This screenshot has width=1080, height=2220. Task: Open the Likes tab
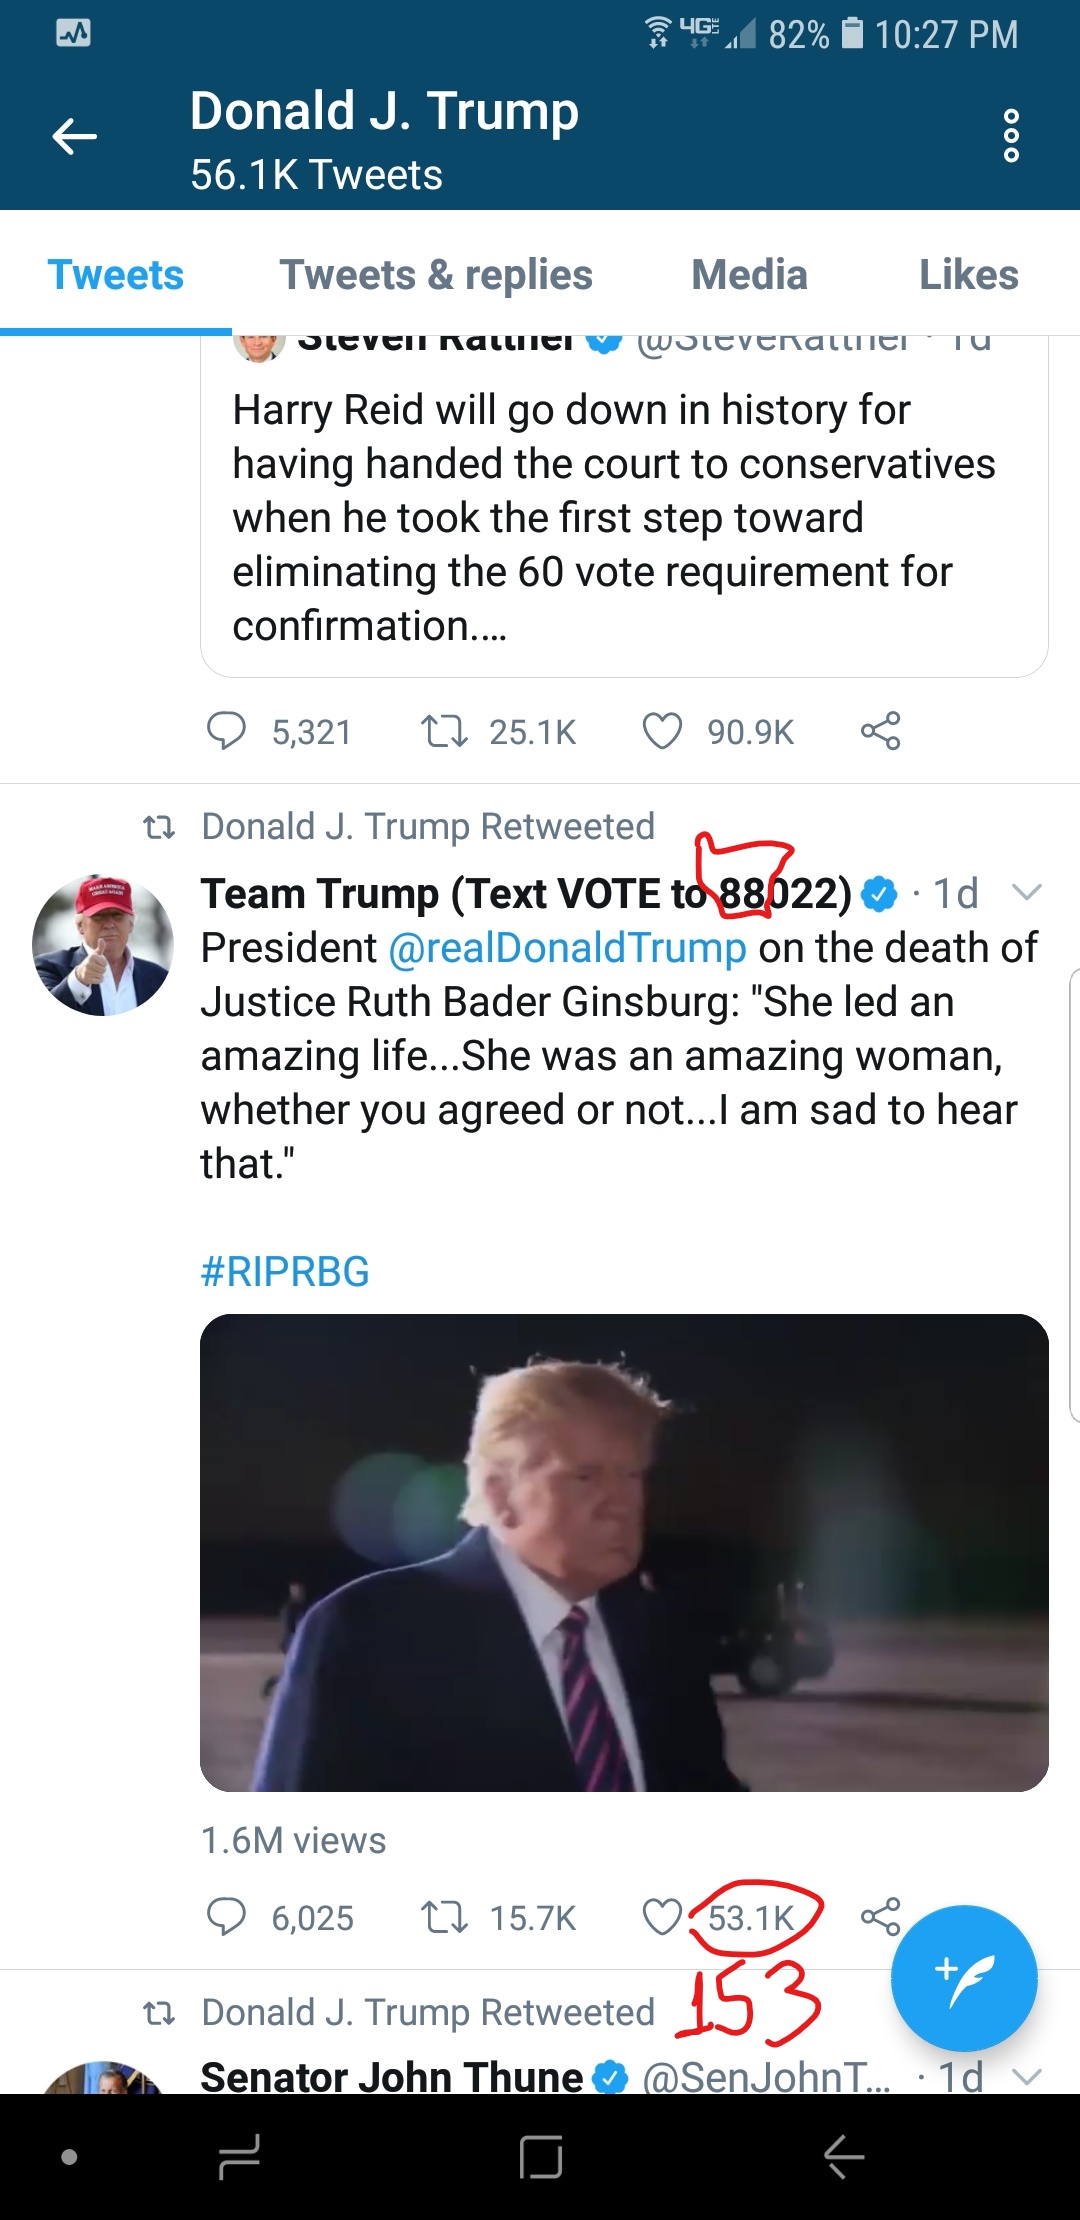click(x=968, y=275)
